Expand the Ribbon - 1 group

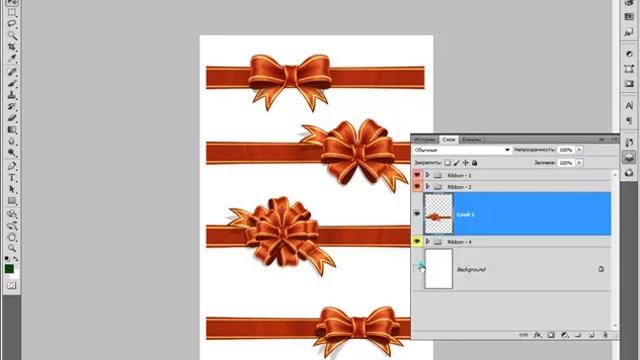tap(428, 175)
